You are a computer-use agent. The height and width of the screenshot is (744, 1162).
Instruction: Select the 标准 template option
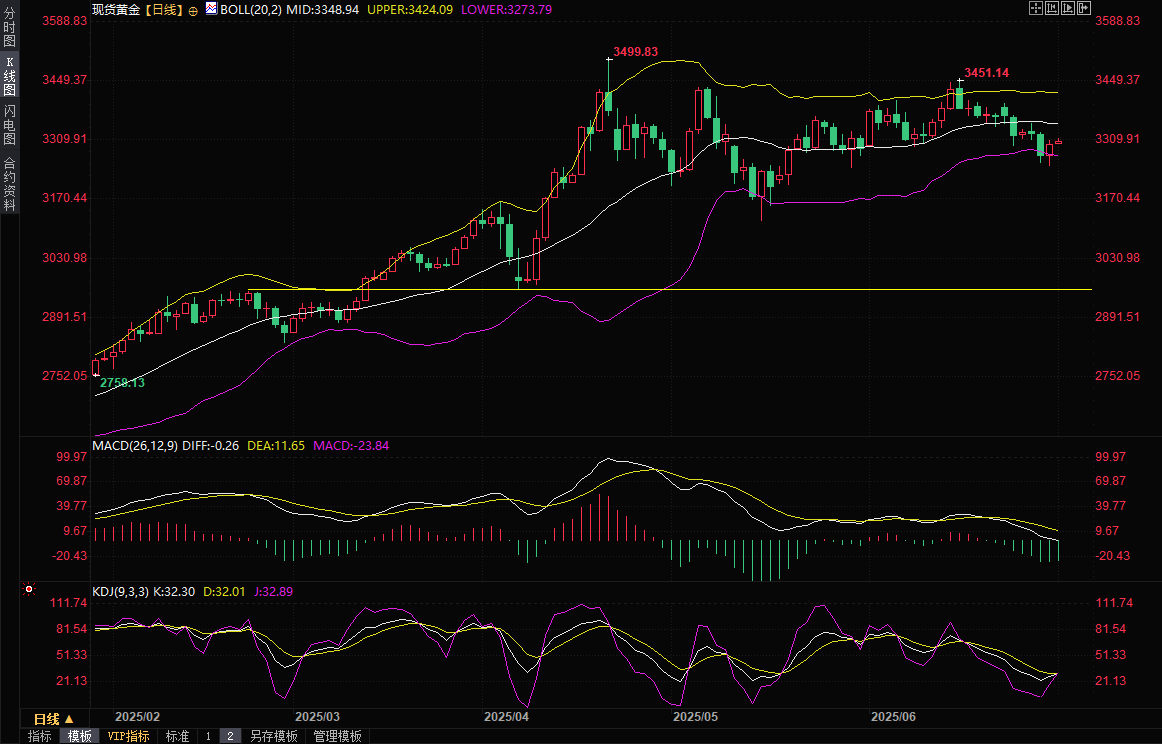177,736
